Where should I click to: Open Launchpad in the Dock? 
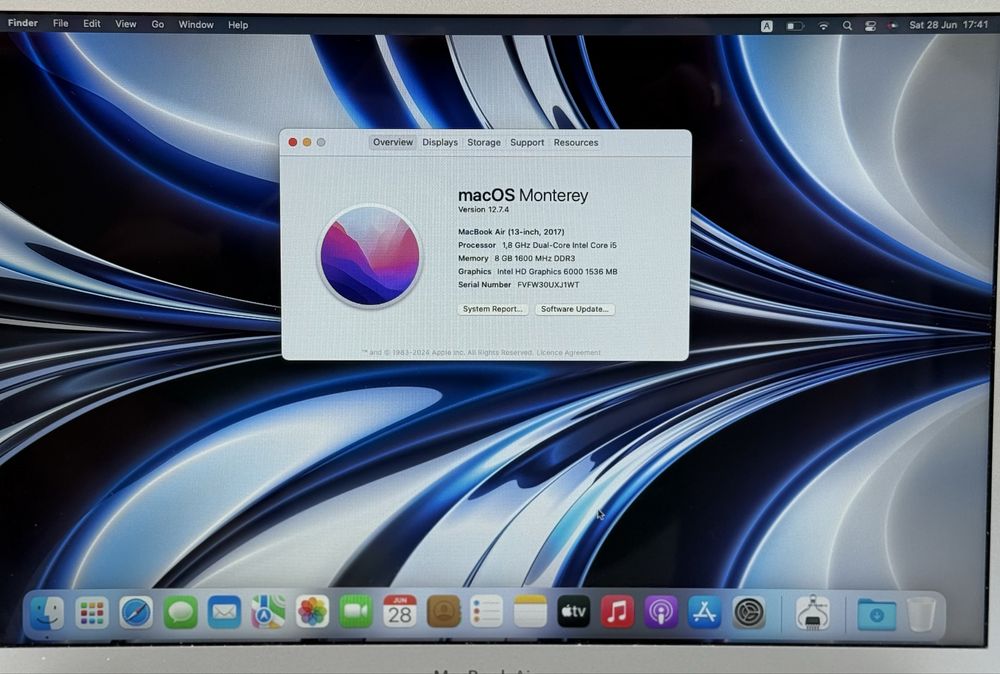(92, 613)
